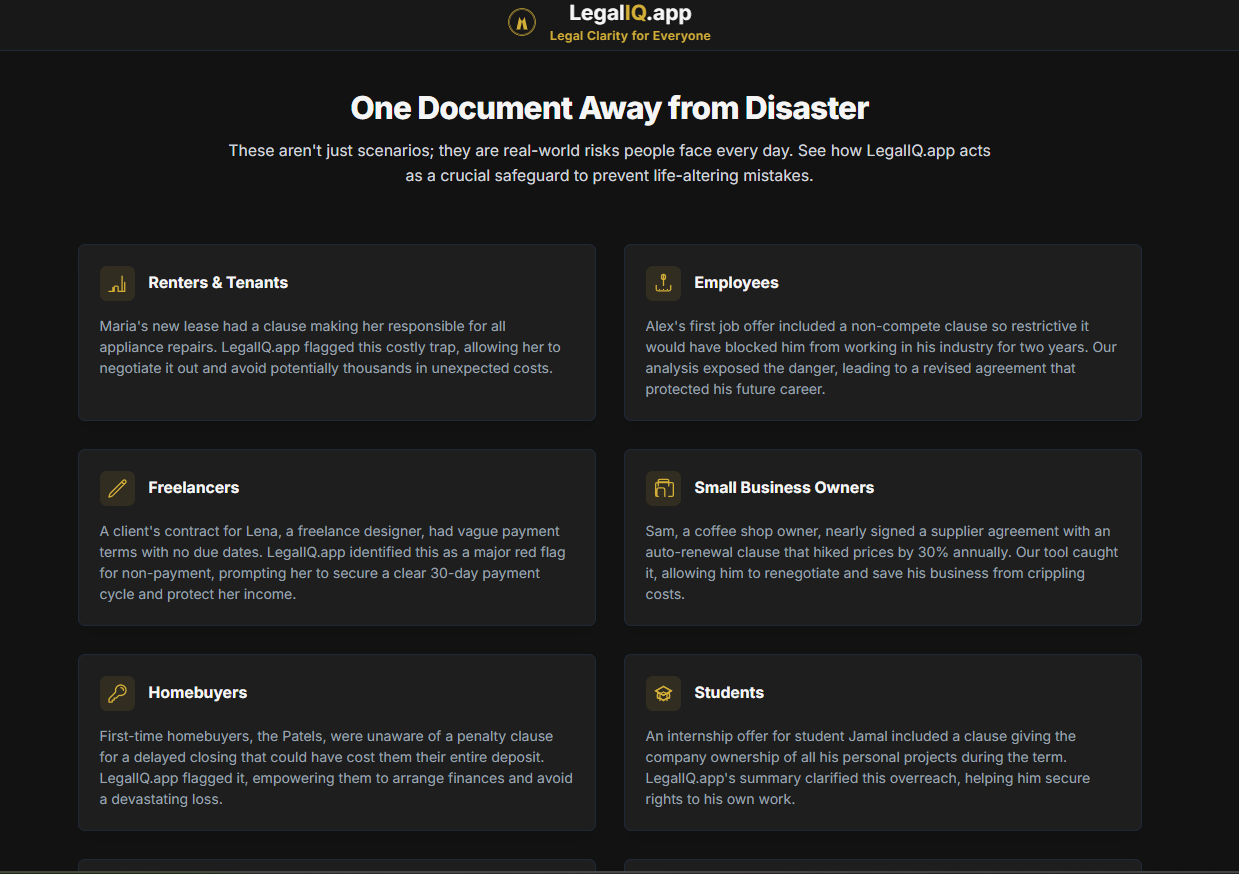Viewport: 1239px width, 874px height.
Task: Click the LegalIQ.app logo icon
Action: point(522,22)
